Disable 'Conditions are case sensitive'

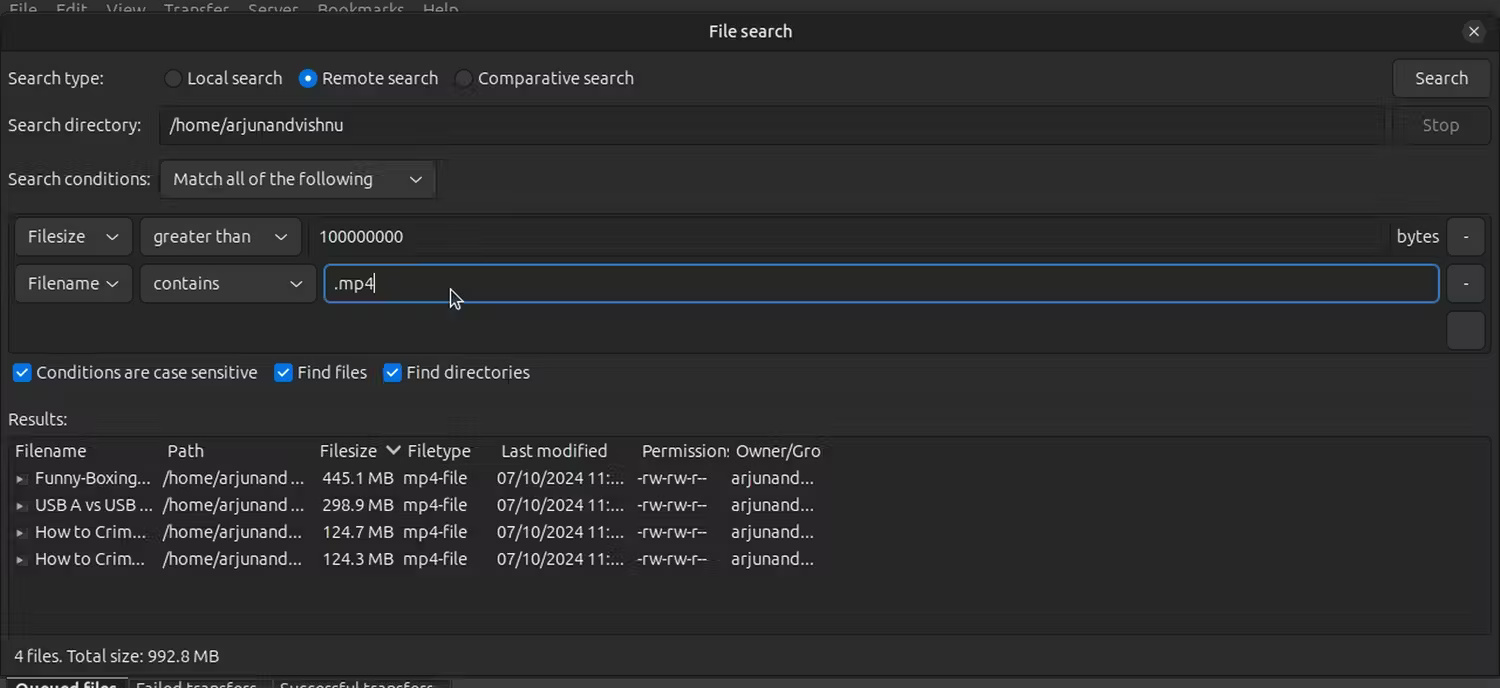[x=22, y=372]
